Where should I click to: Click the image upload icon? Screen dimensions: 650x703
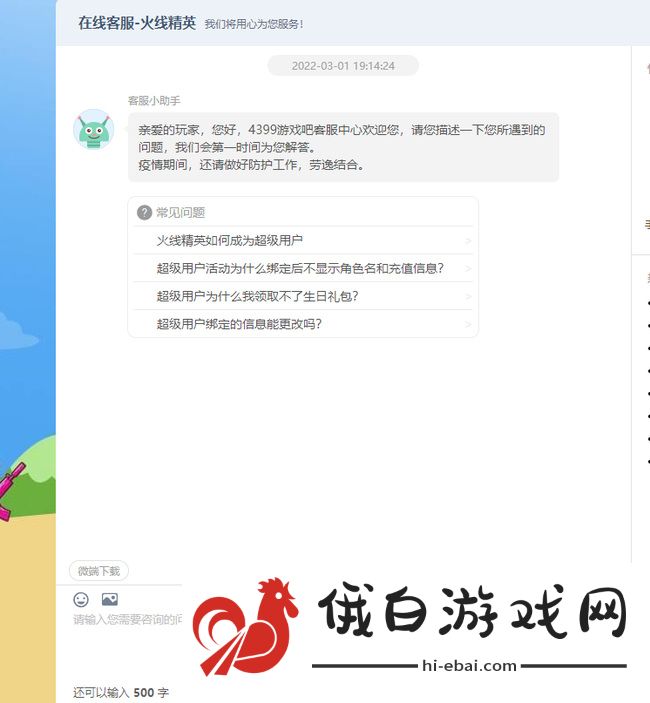click(110, 599)
